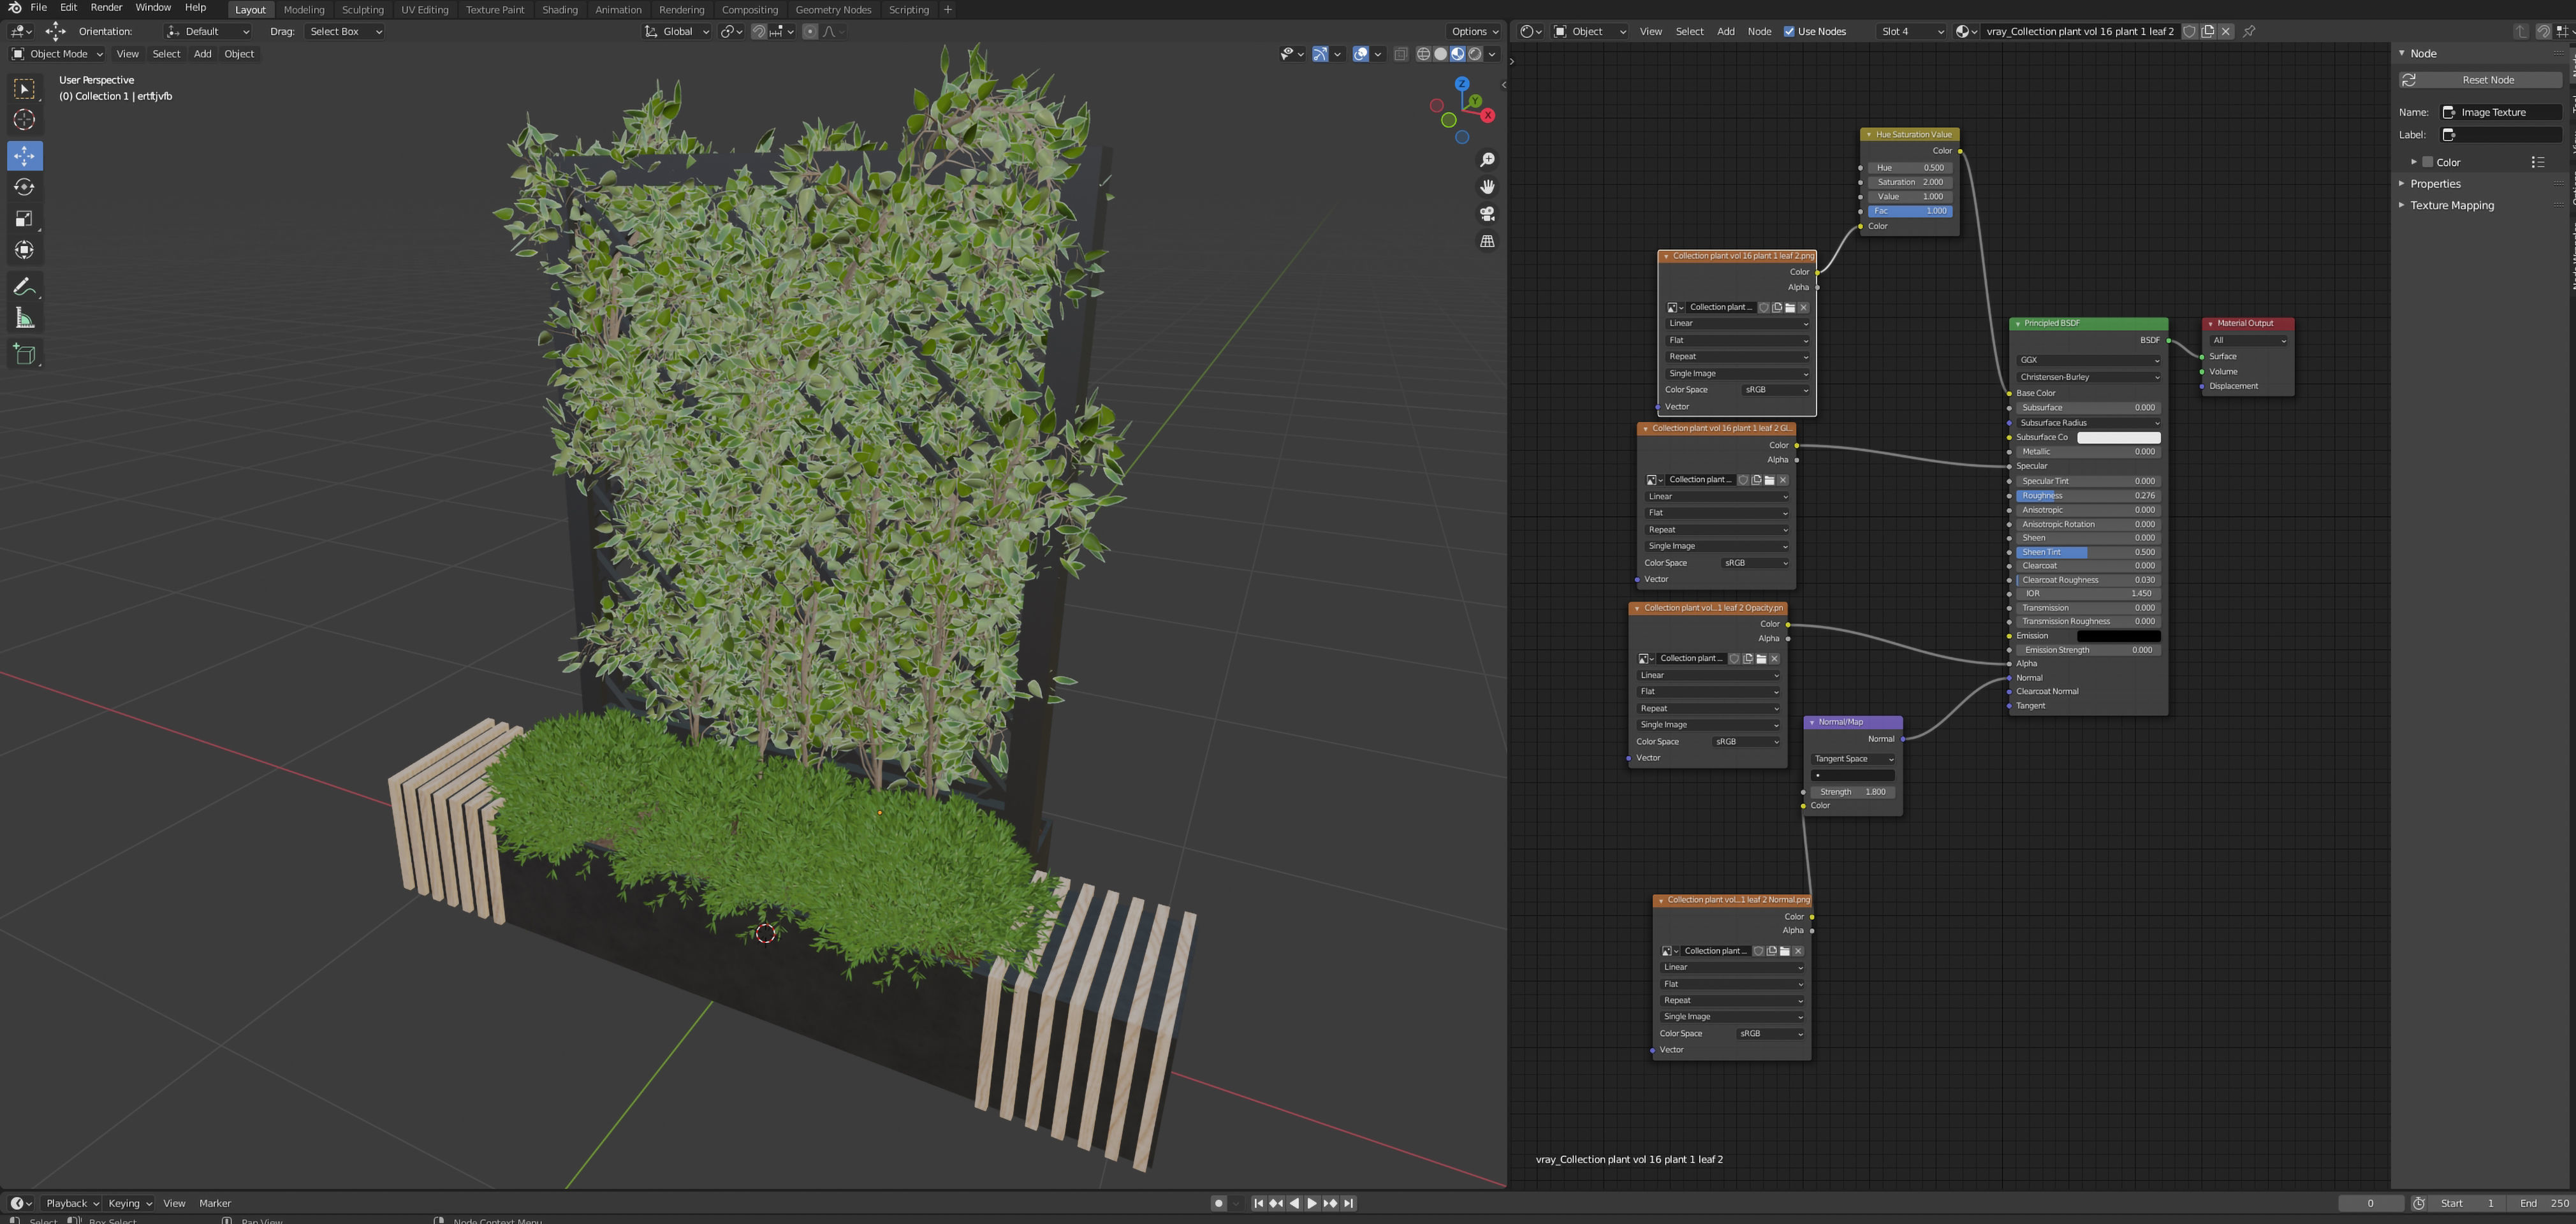The image size is (2576, 1224).
Task: Open the node editor Add menu
Action: (x=1726, y=31)
